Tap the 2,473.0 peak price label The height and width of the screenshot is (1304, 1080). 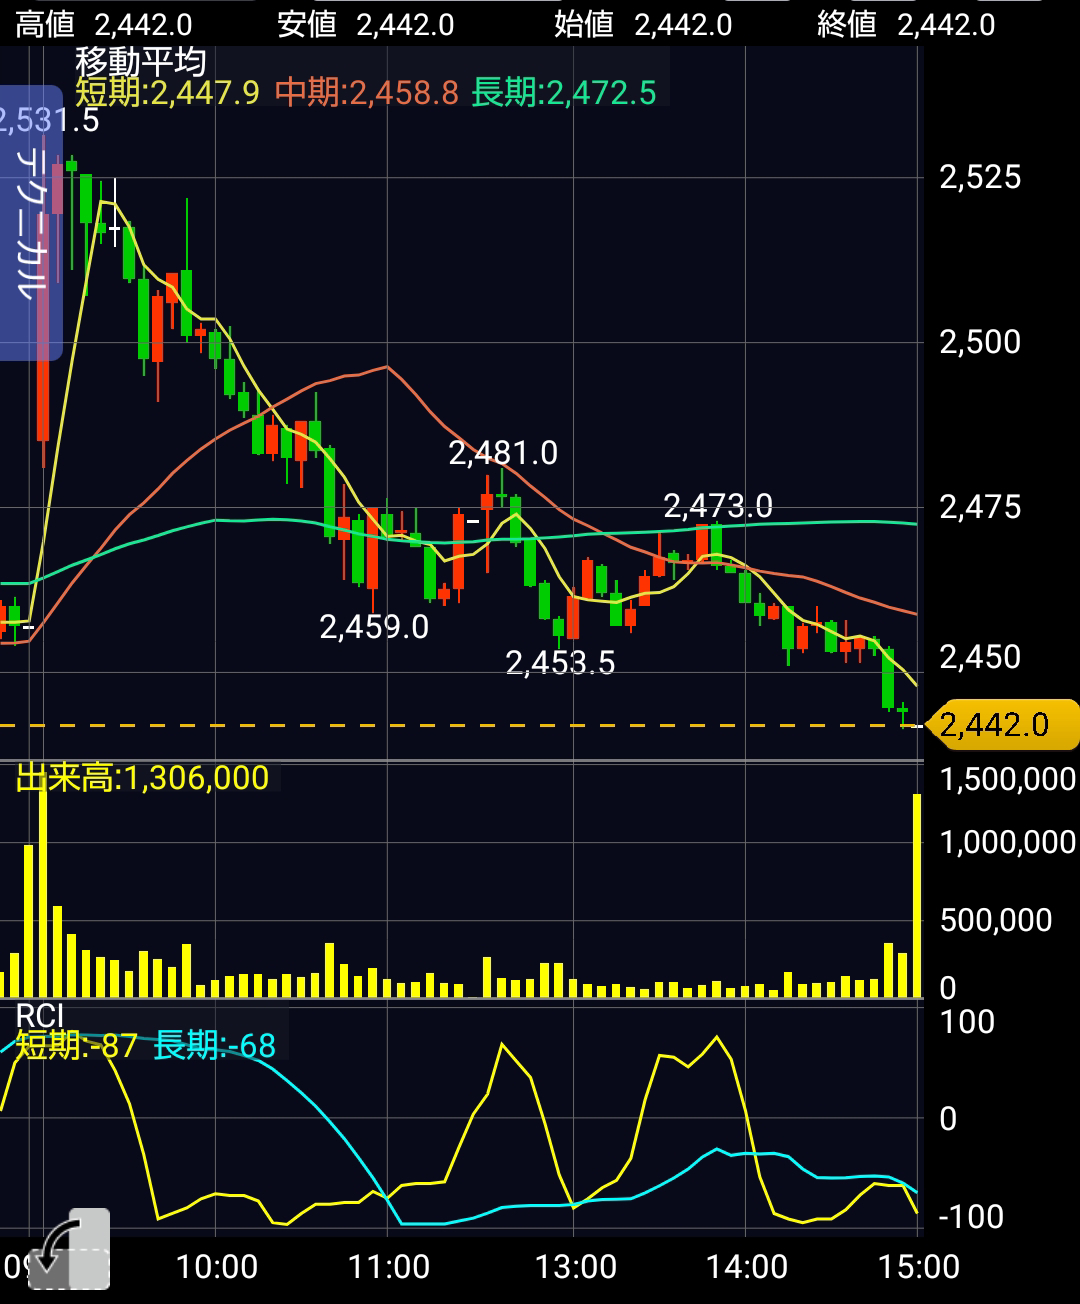point(718,506)
